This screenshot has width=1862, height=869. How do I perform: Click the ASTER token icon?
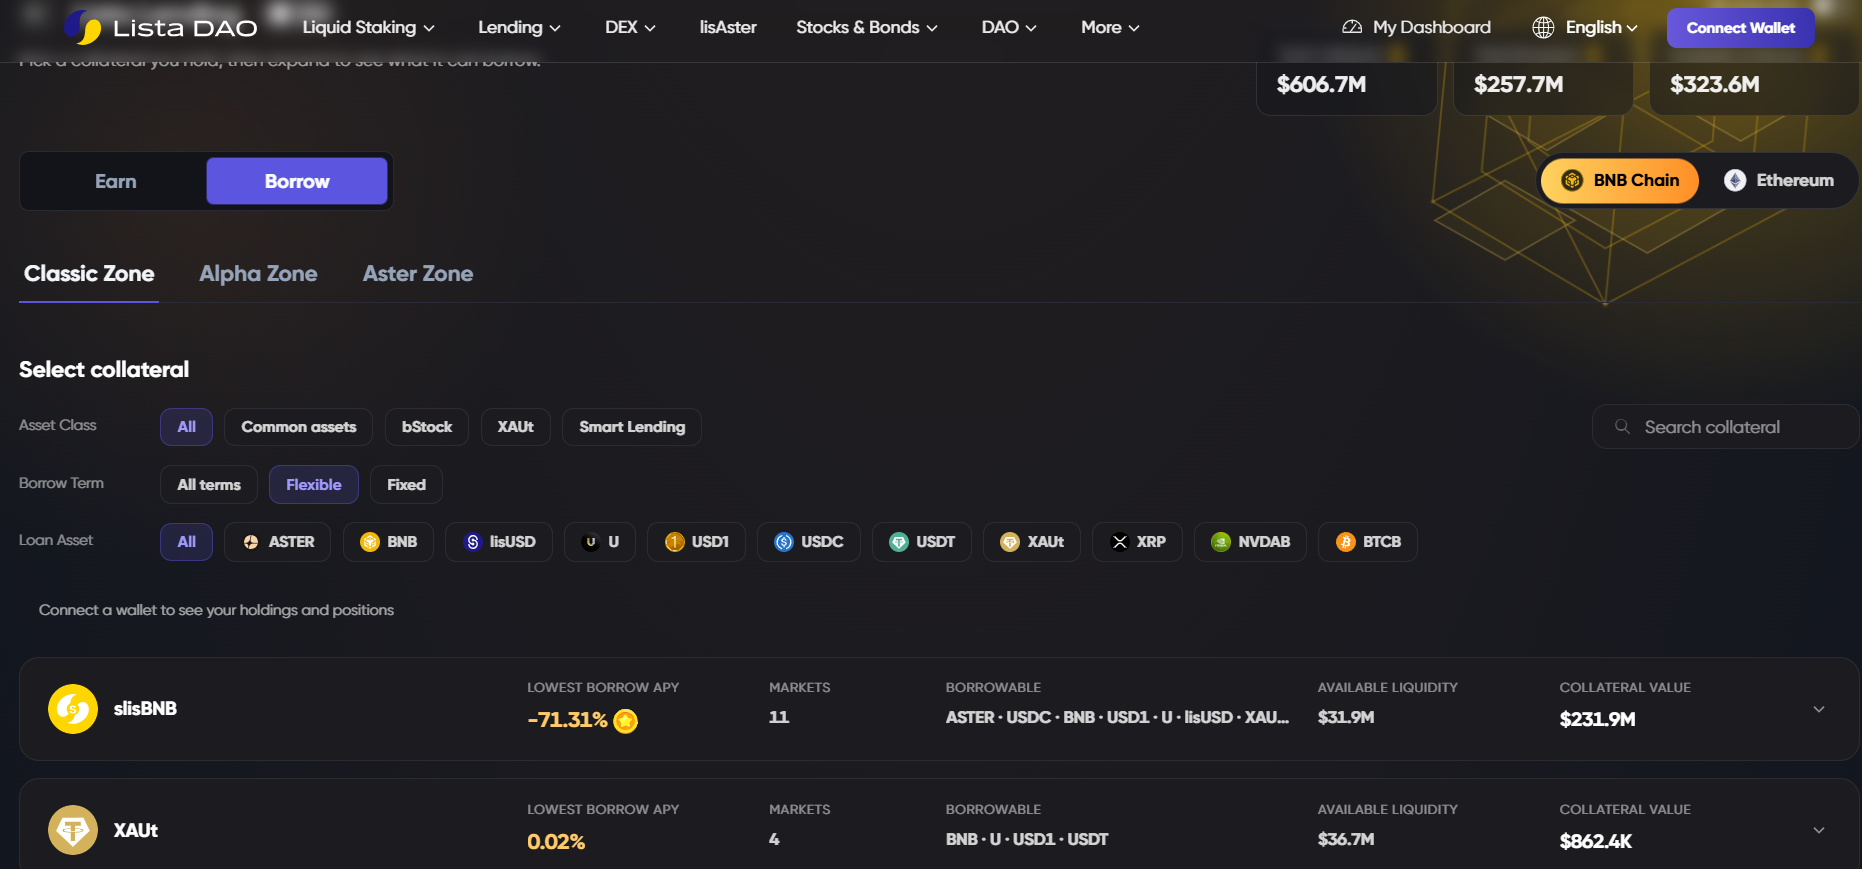(x=251, y=542)
